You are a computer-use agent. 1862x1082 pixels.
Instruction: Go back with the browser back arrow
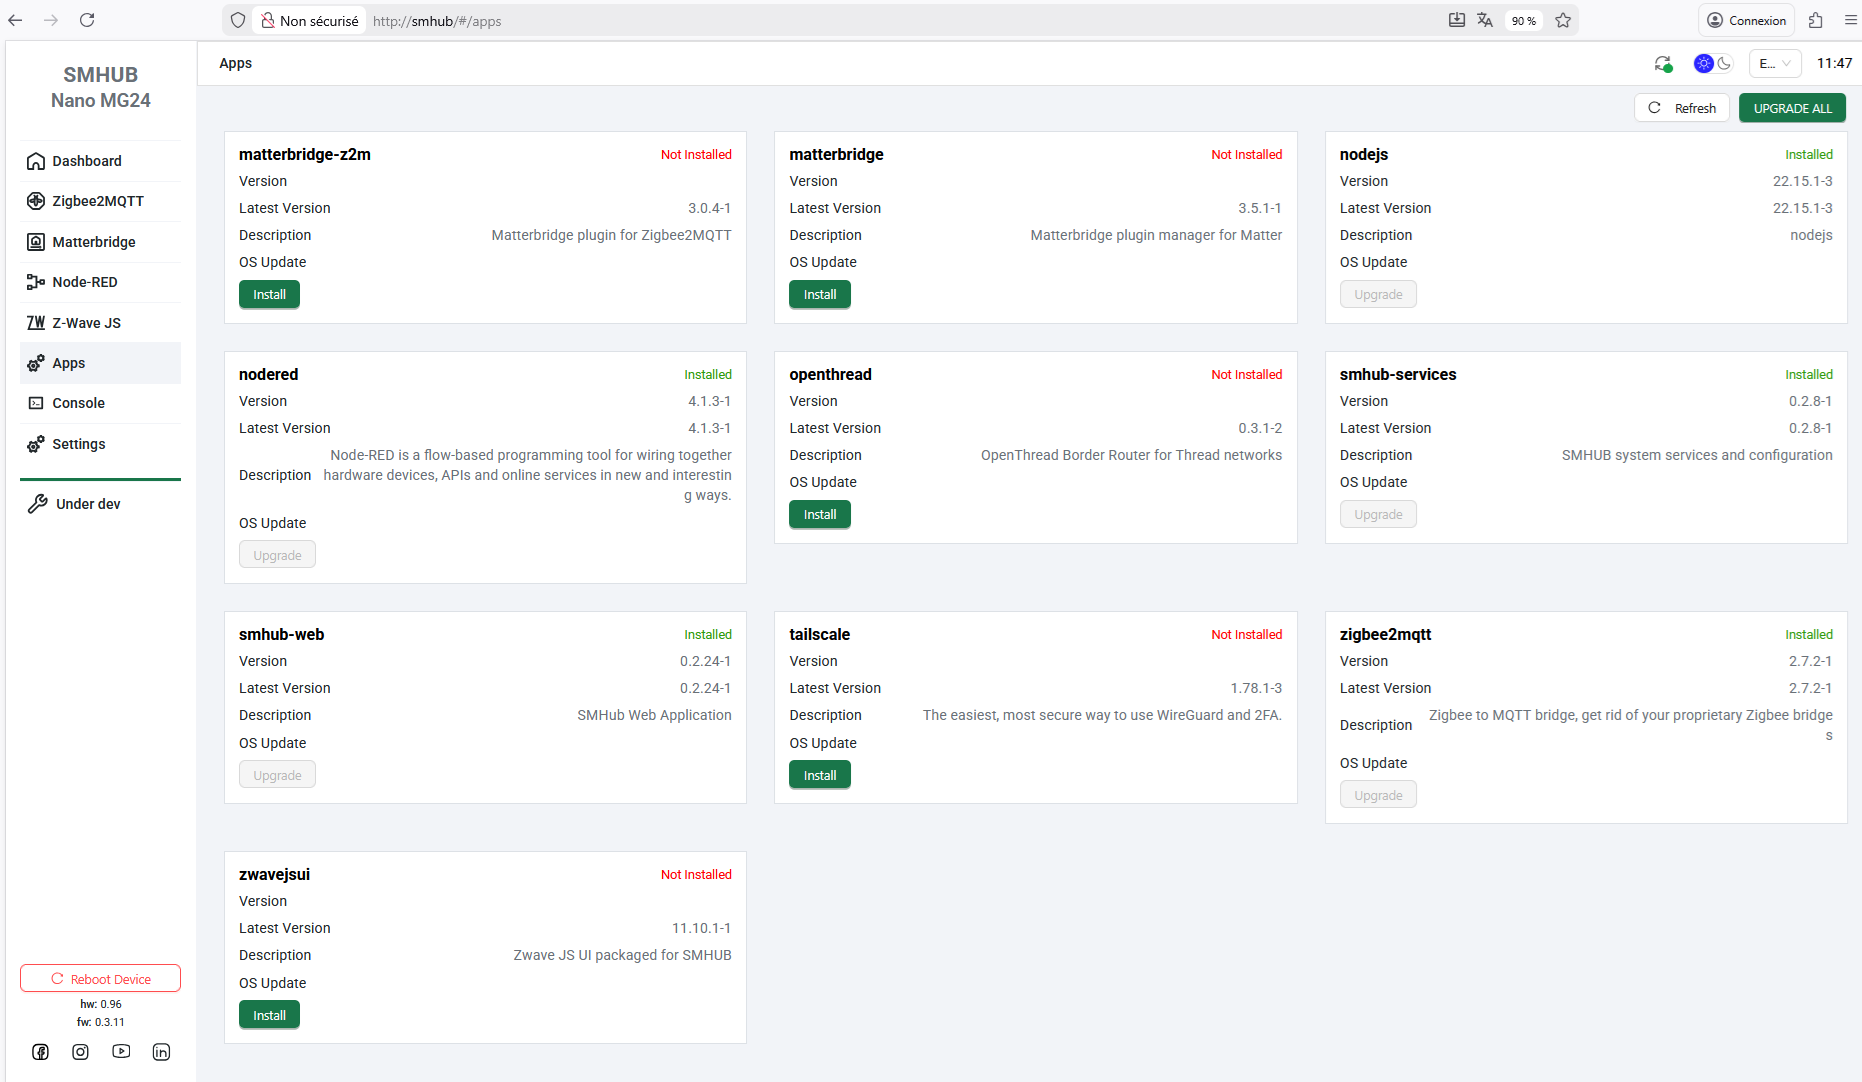click(x=15, y=20)
